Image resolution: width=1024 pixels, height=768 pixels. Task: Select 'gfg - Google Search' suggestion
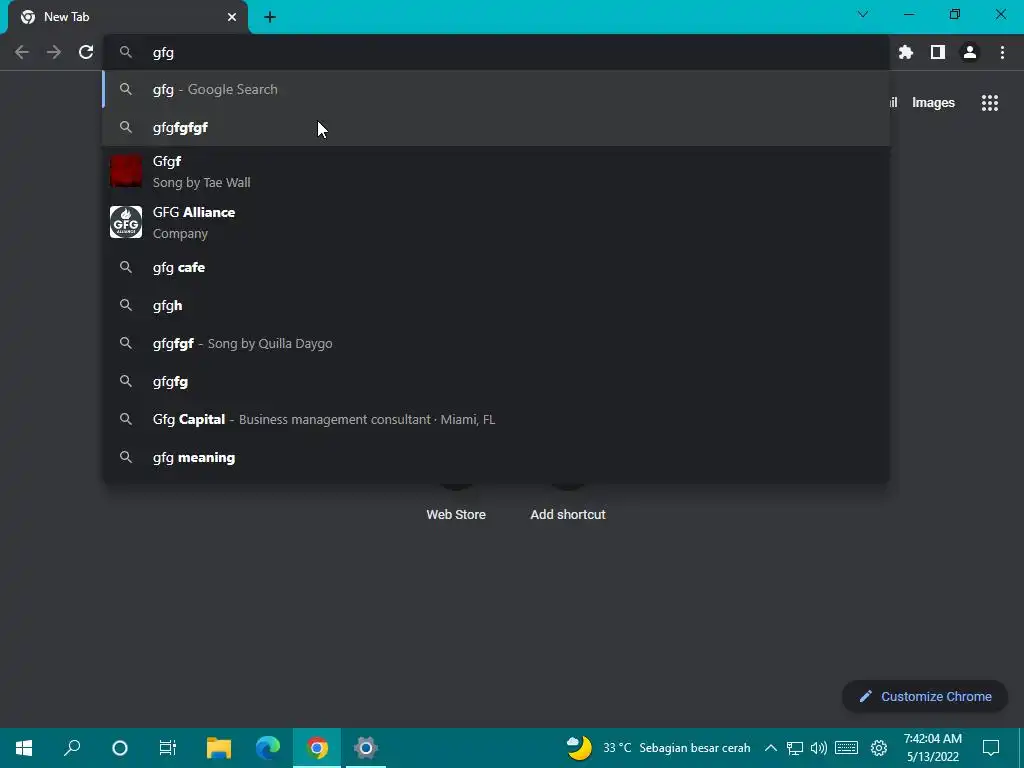pyautogui.click(x=496, y=89)
